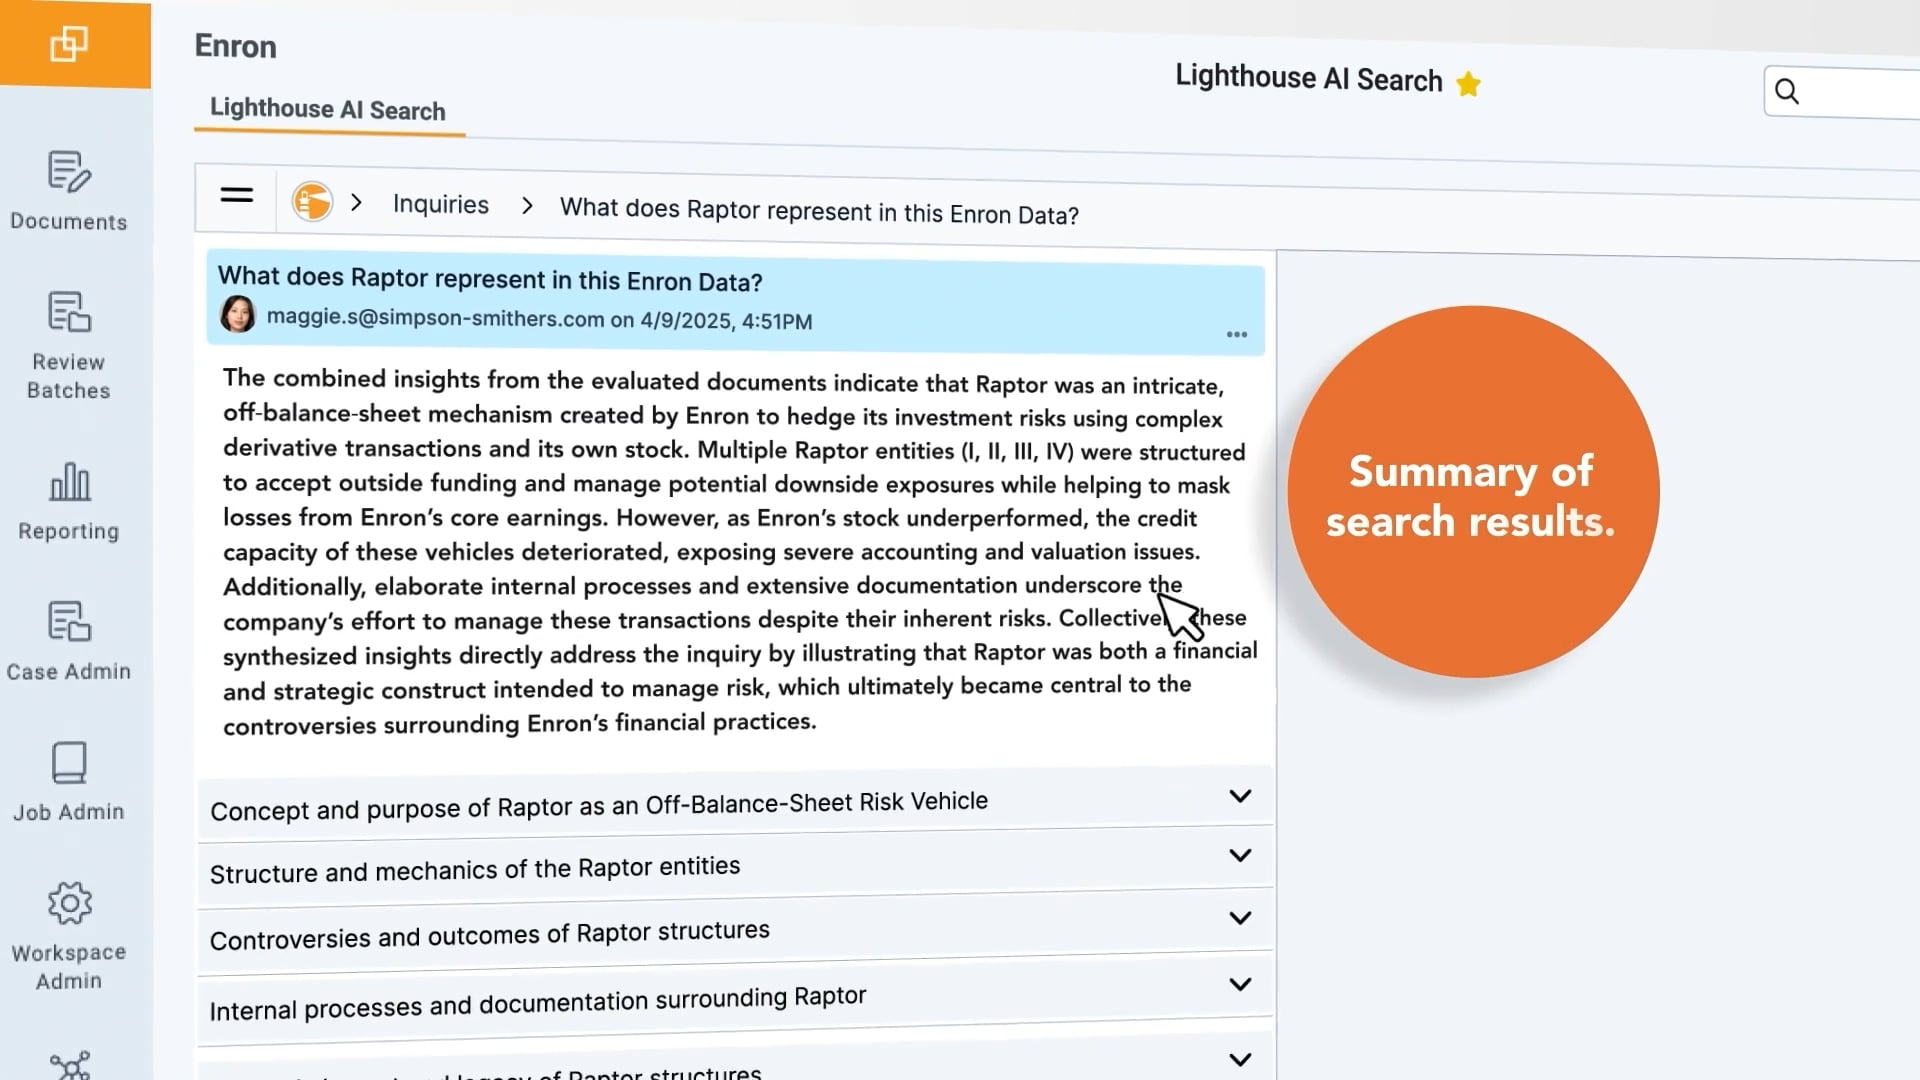Open Reporting in the sidebar

pos(69,502)
